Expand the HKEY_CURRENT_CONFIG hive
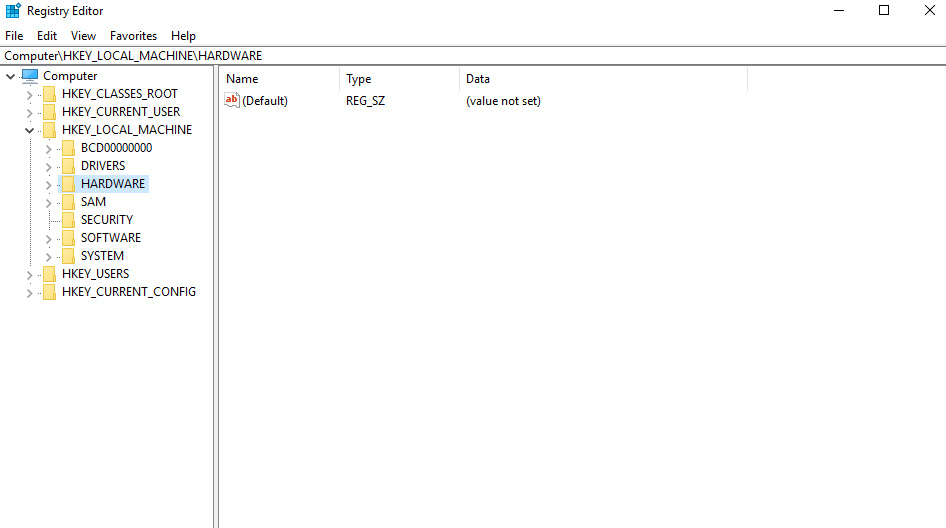Image resolution: width=946 pixels, height=528 pixels. click(x=30, y=293)
